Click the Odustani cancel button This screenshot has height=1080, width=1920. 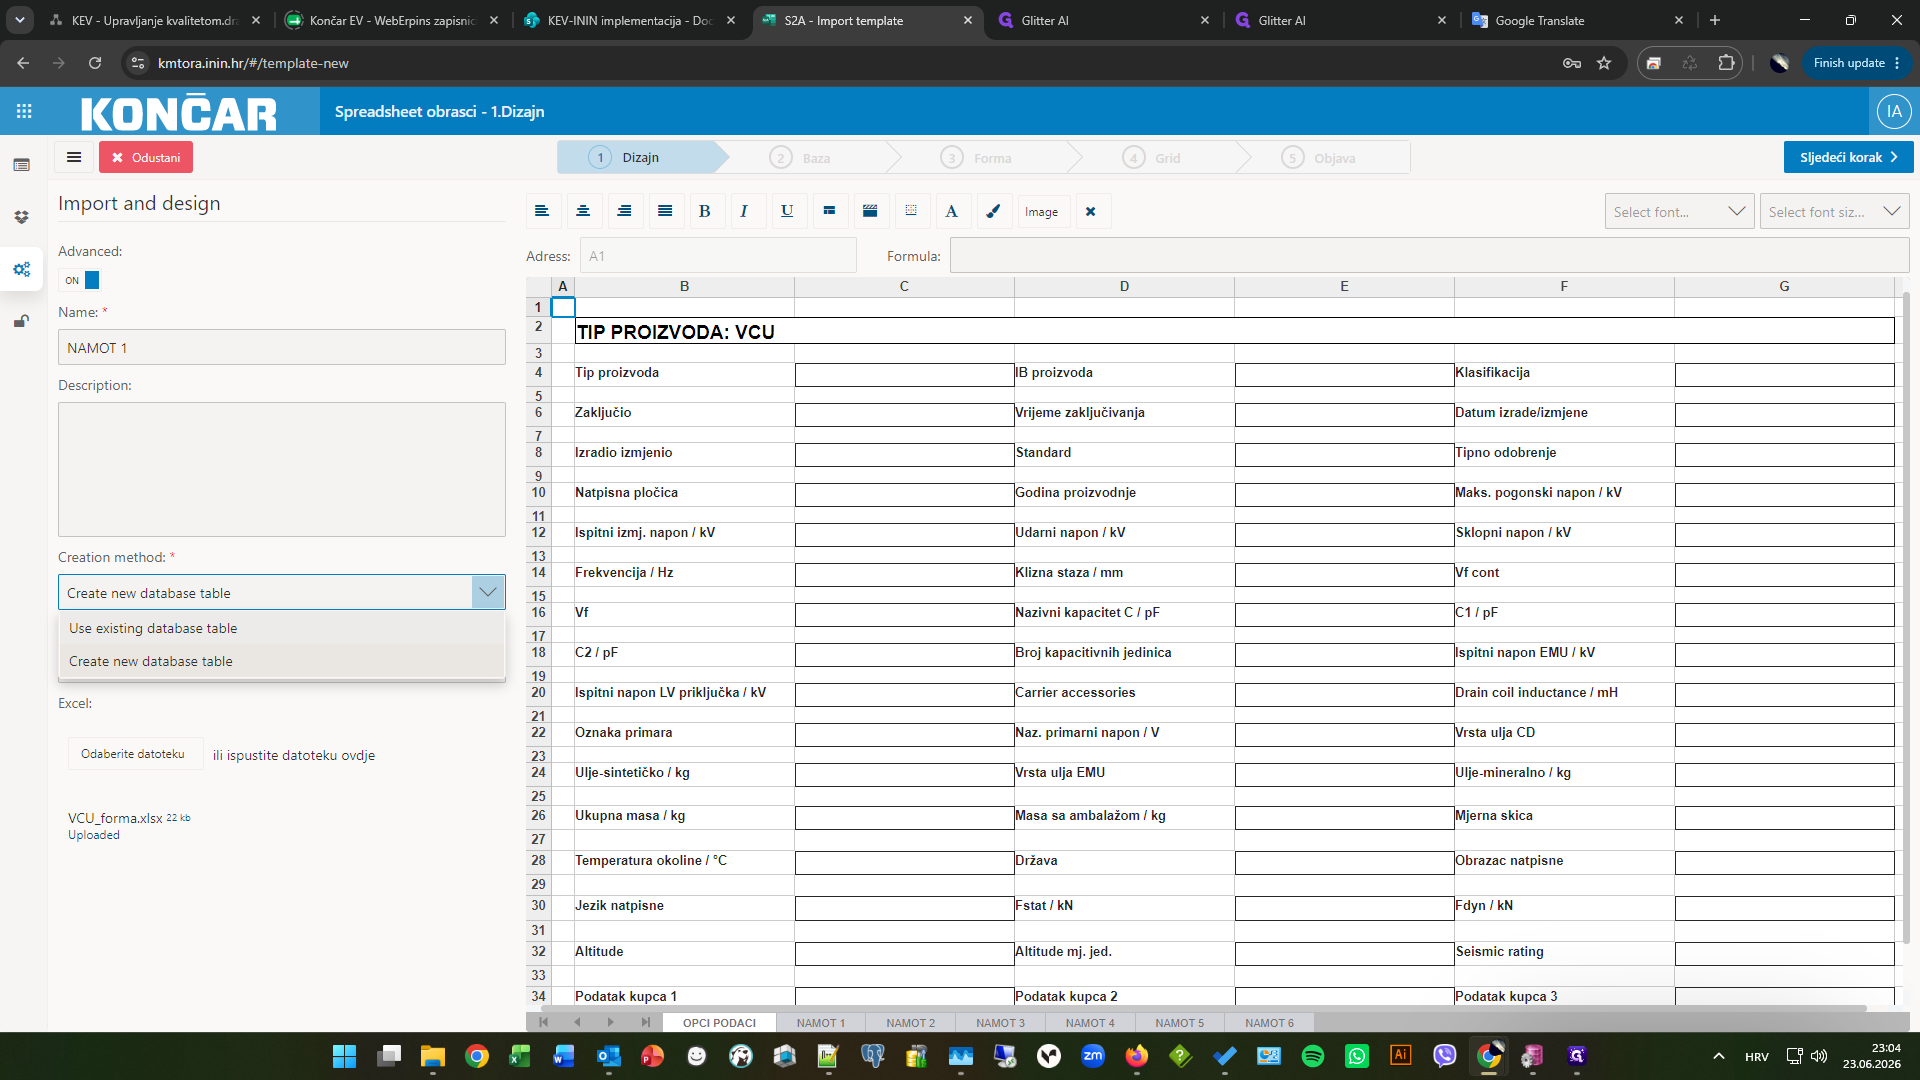pyautogui.click(x=146, y=157)
